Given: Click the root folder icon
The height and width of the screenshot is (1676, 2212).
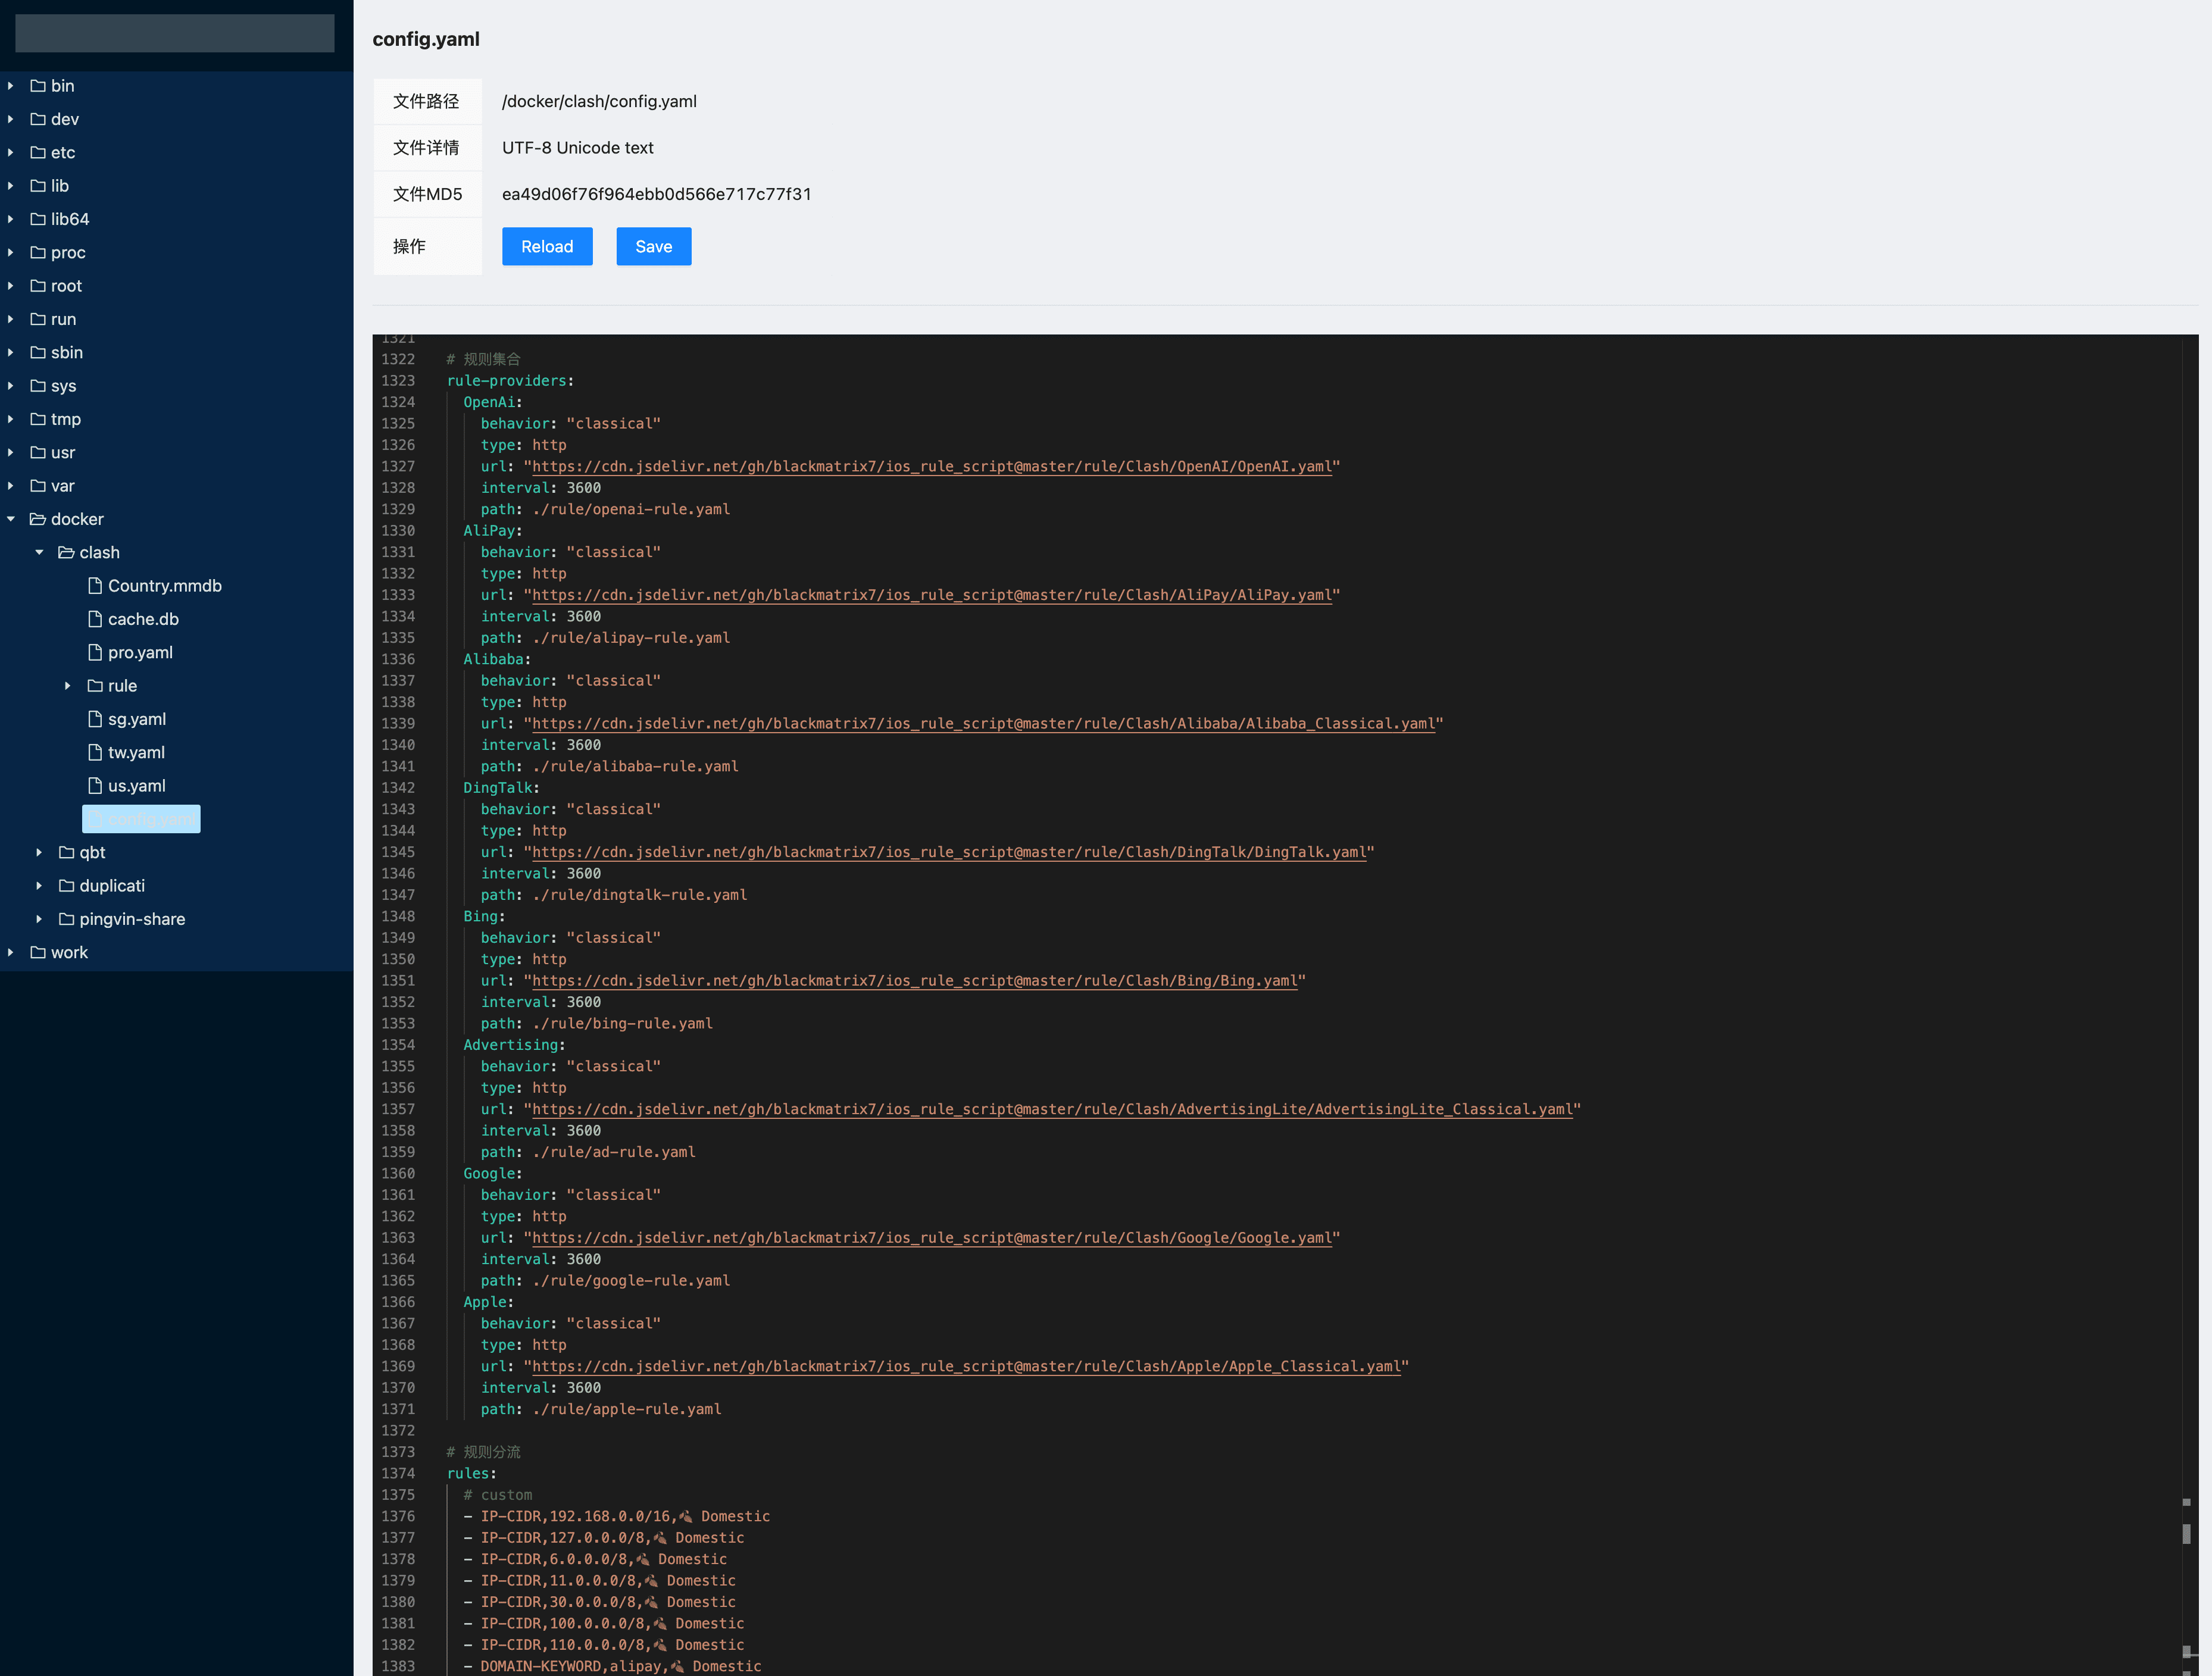Looking at the screenshot, I should [x=38, y=286].
